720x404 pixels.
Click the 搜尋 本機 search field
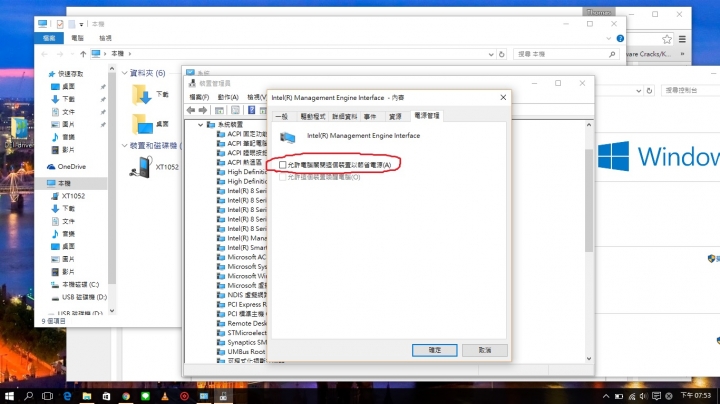[x=566, y=54]
